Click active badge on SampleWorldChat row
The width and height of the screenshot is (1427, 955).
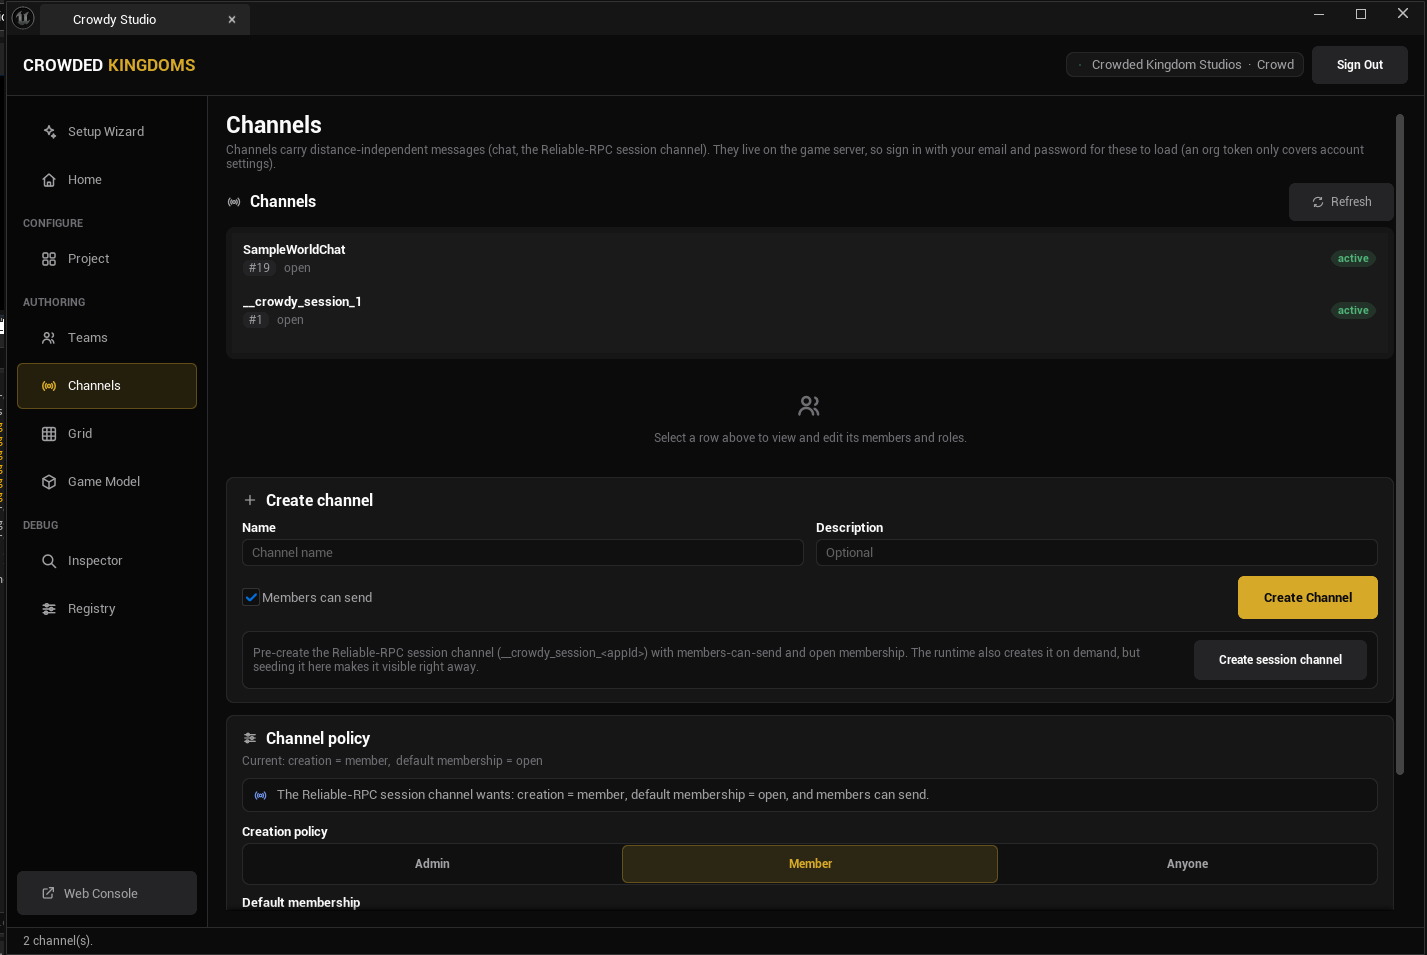point(1353,259)
